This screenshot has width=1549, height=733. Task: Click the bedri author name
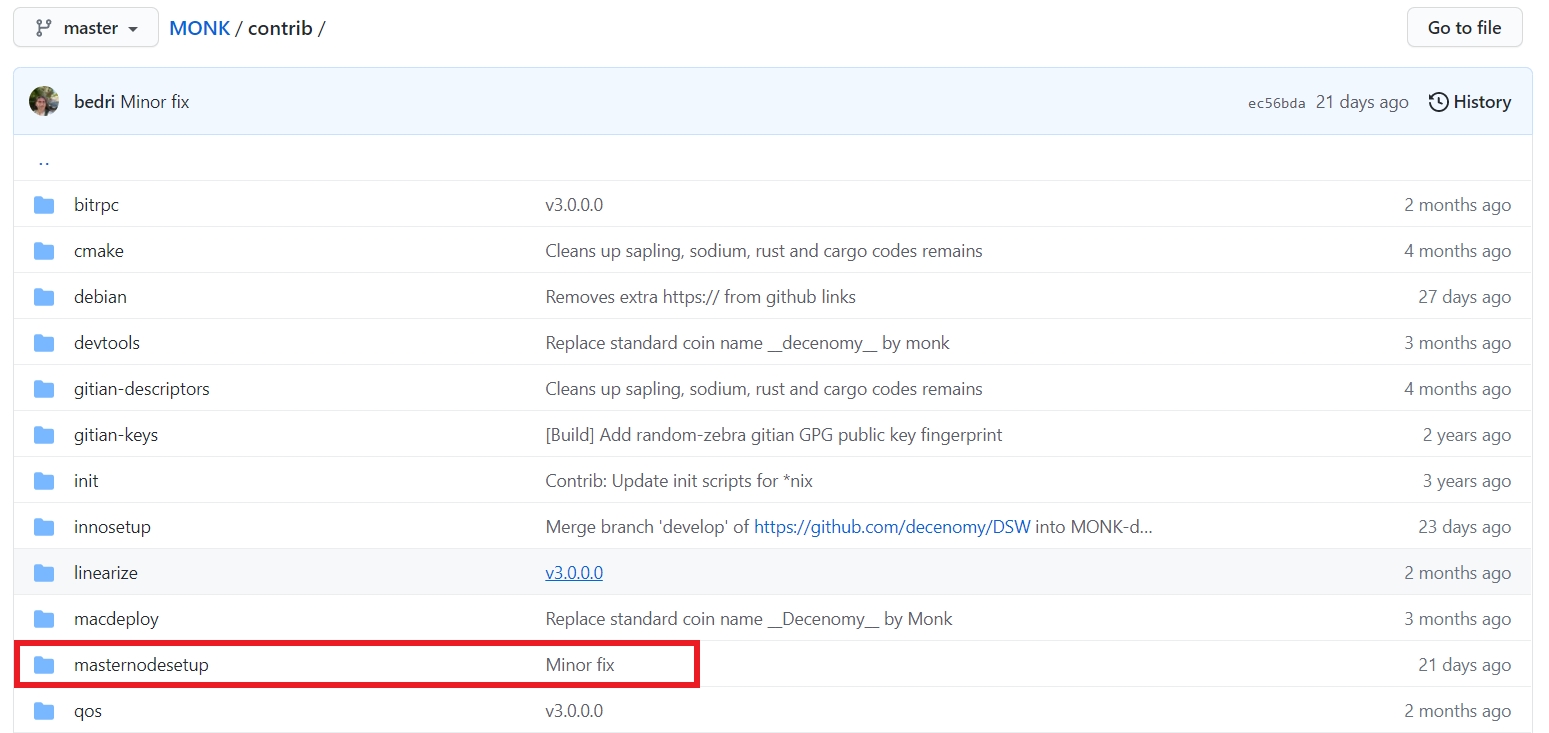[95, 102]
